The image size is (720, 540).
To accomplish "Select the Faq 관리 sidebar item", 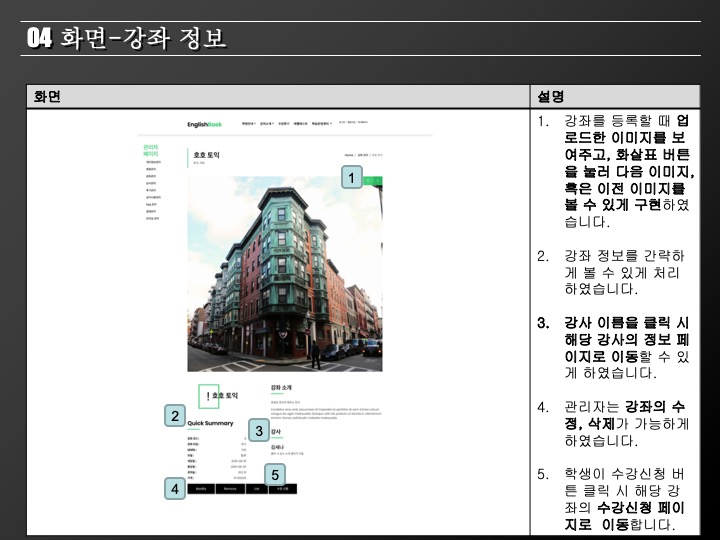I will [151, 204].
